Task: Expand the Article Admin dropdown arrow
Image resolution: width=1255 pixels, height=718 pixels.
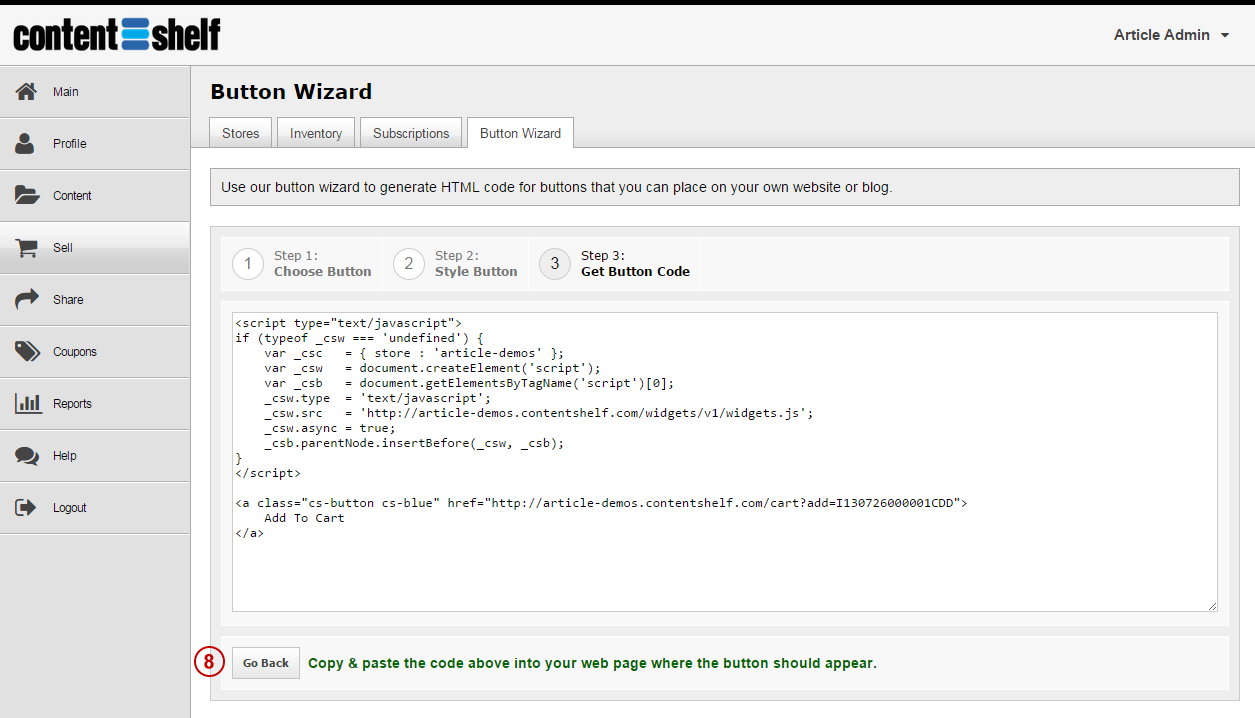Action: (x=1225, y=36)
